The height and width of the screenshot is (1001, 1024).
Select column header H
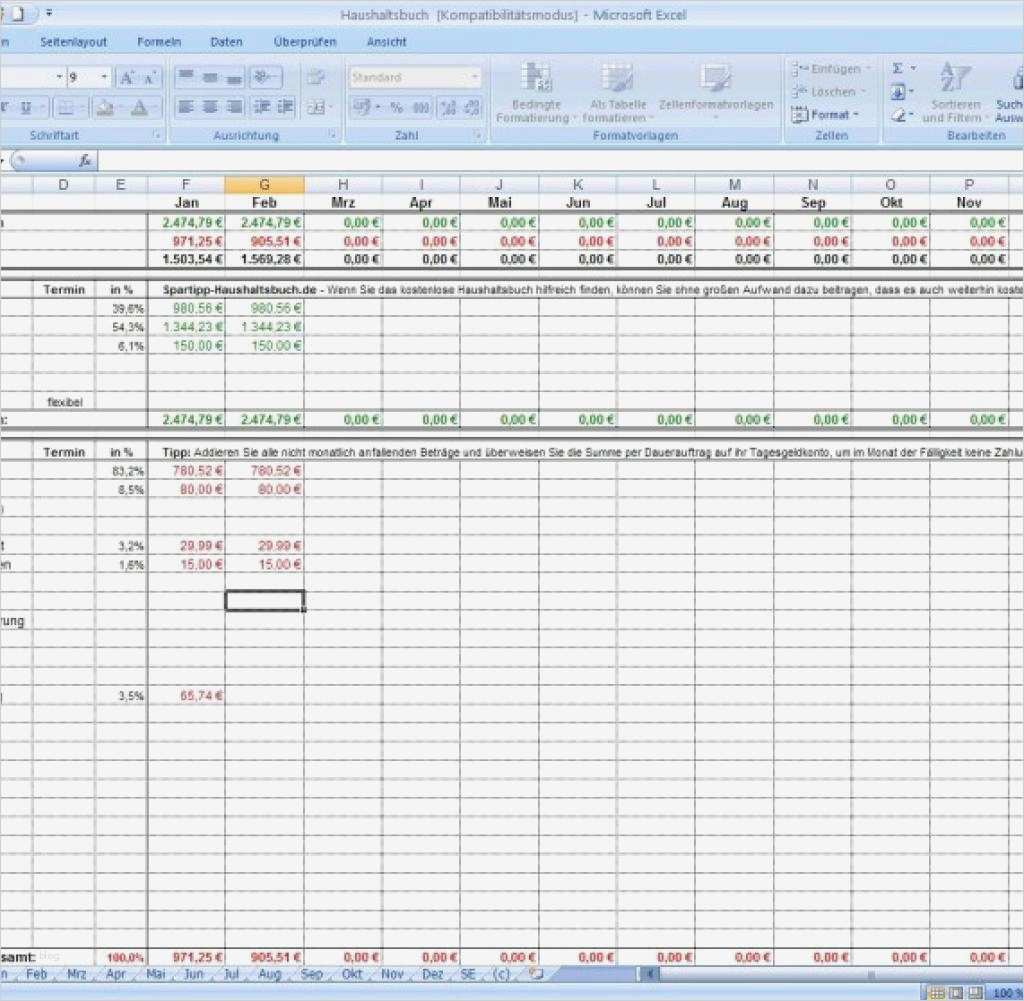point(343,185)
